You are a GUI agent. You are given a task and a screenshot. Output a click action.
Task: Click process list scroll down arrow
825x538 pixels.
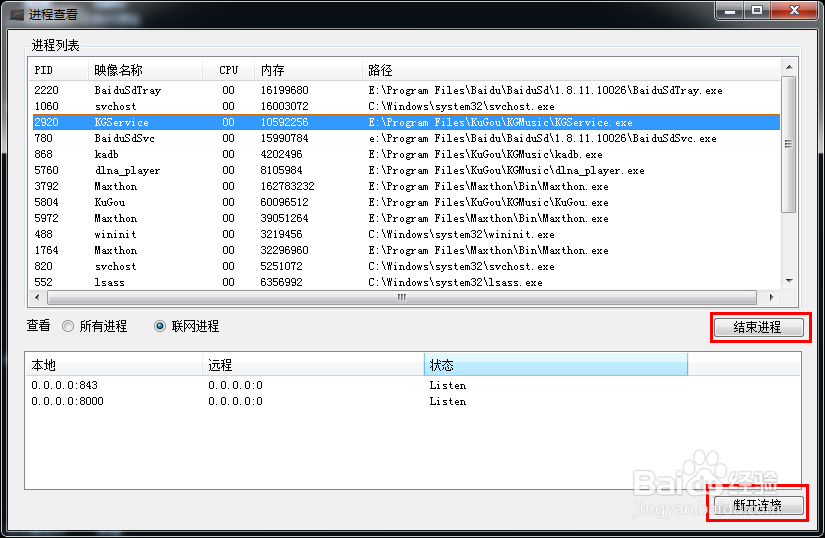[x=789, y=281]
